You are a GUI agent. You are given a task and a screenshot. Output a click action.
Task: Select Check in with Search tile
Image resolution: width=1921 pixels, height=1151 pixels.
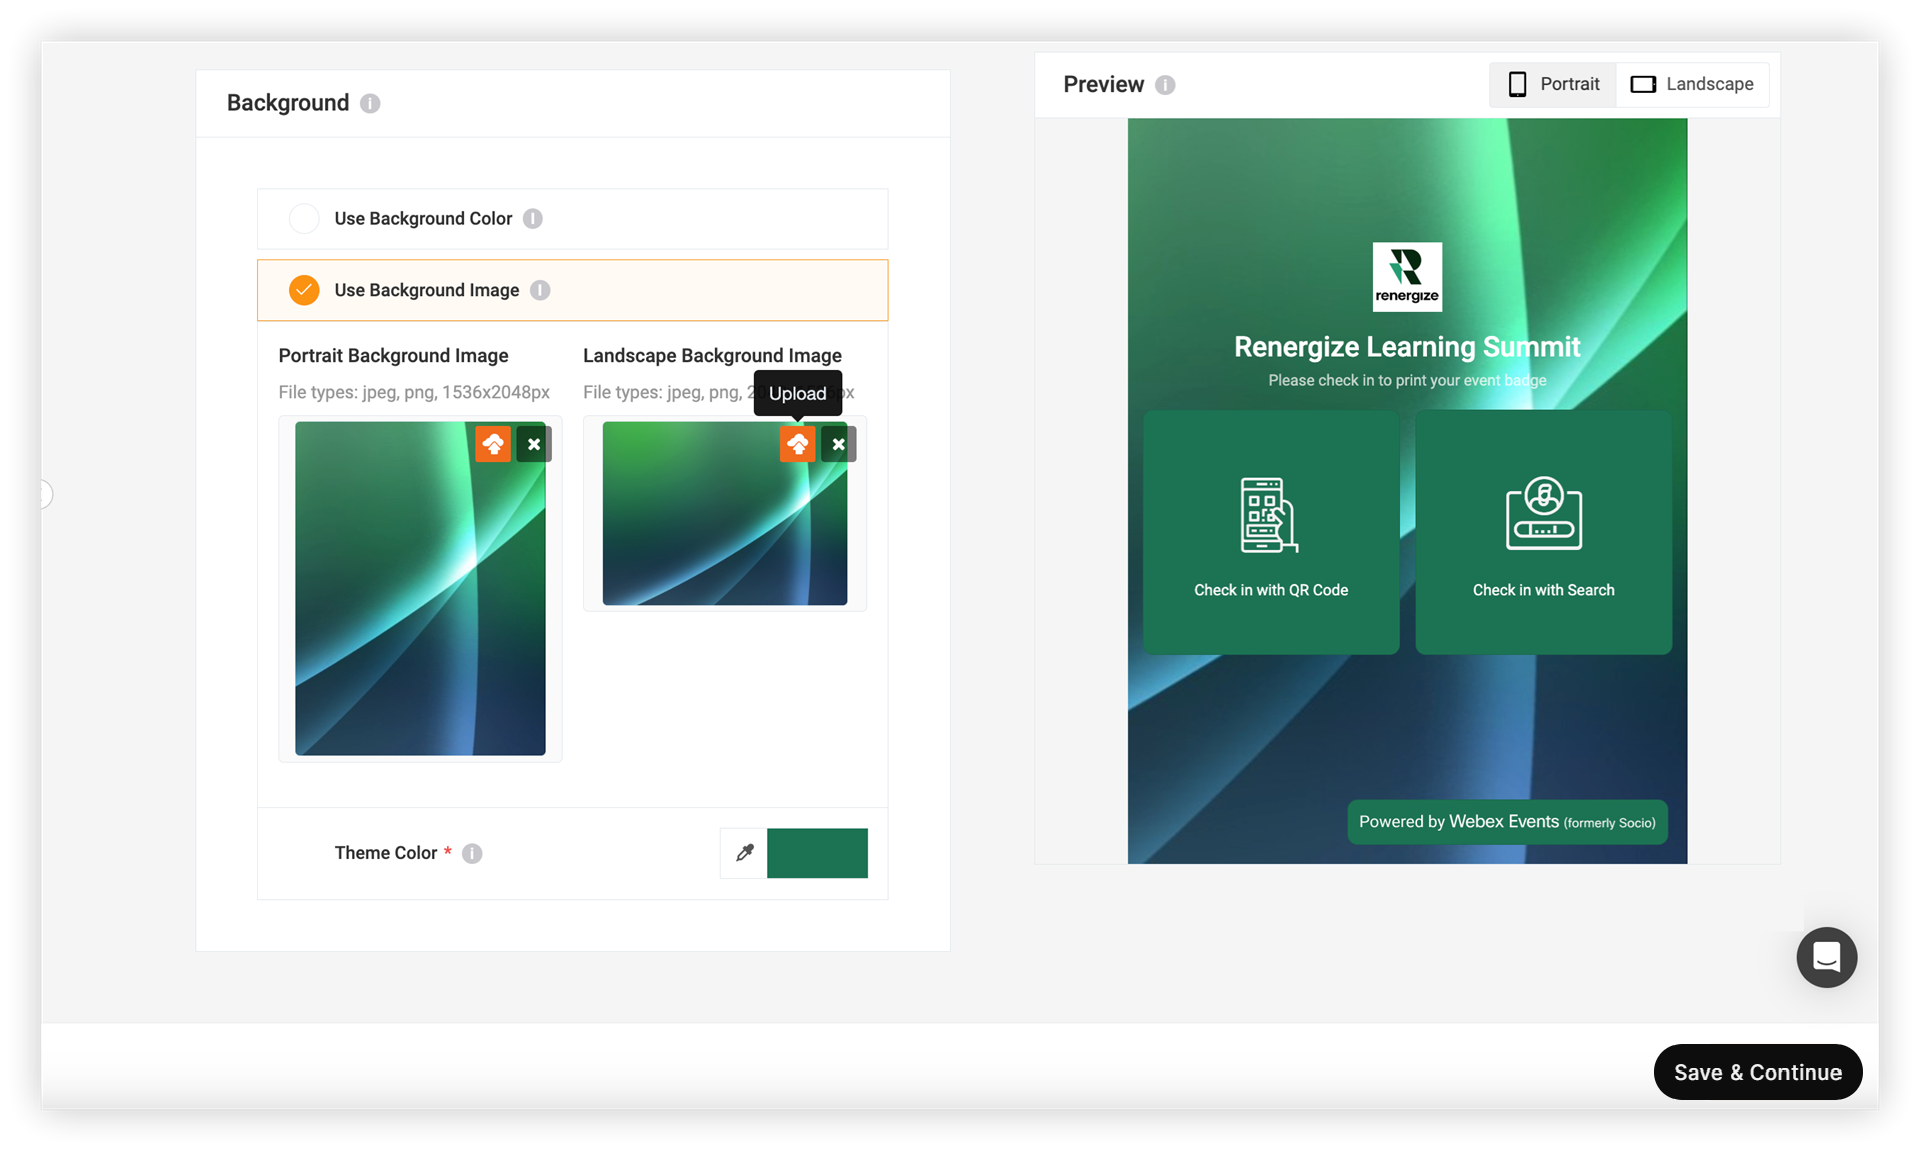(1543, 532)
